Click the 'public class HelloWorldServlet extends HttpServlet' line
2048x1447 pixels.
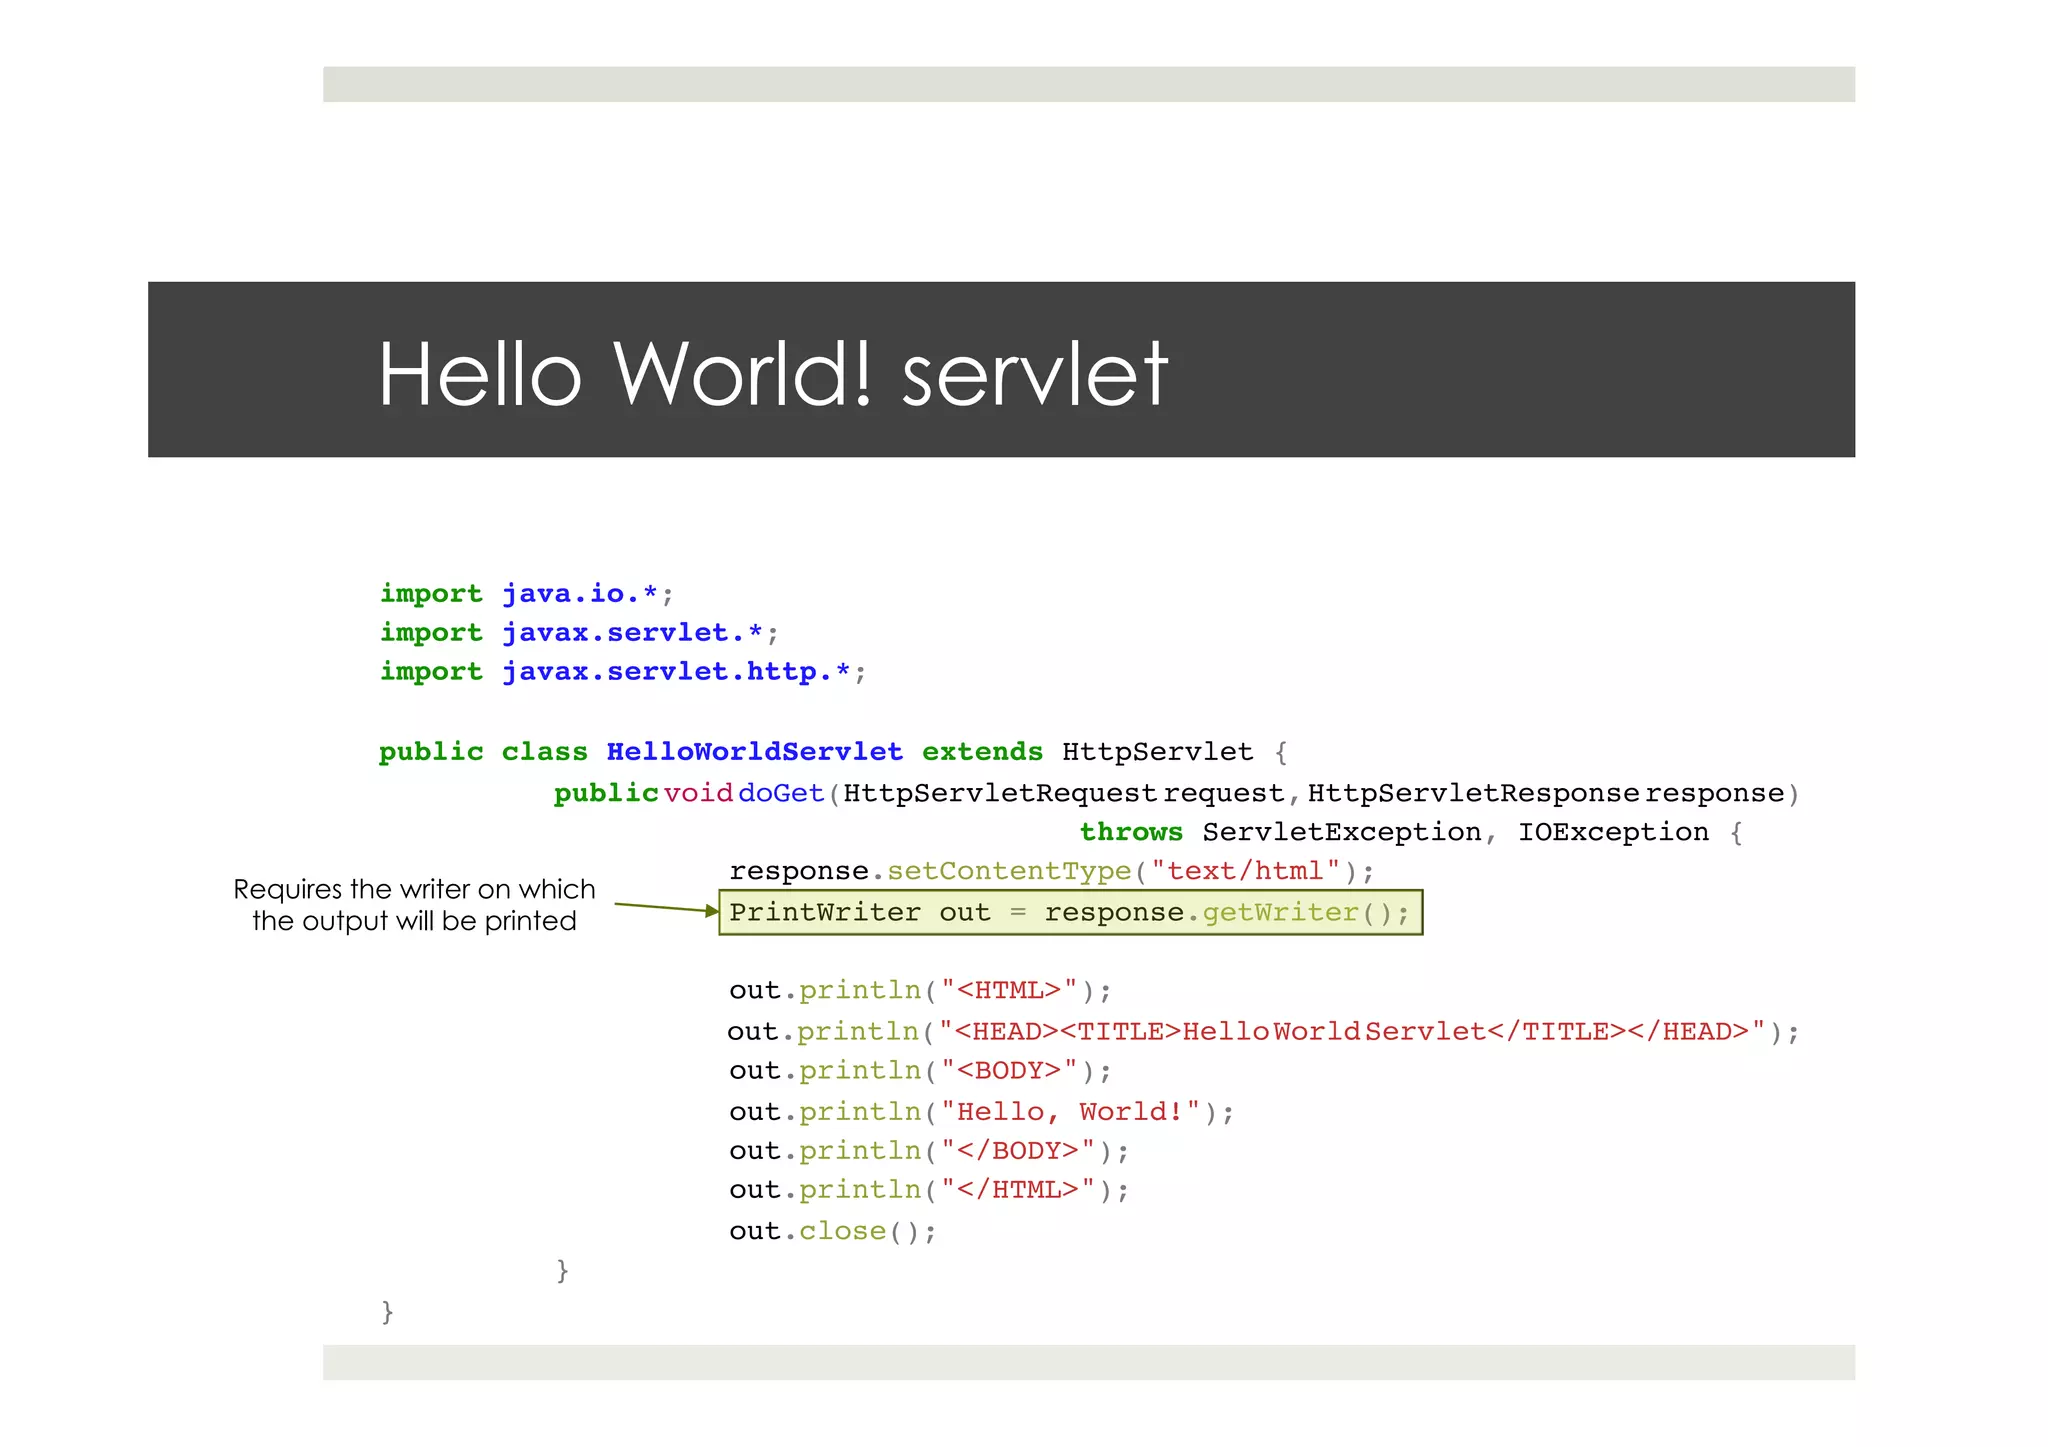tap(833, 752)
